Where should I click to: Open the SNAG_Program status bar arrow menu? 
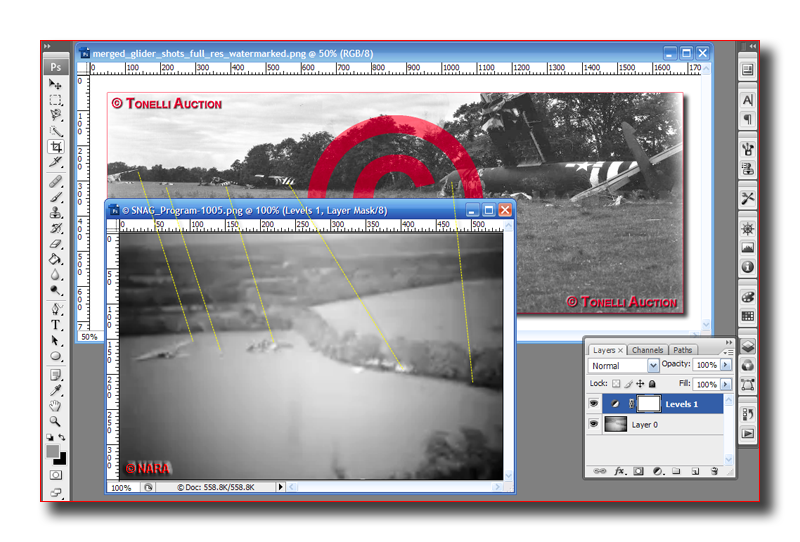coord(280,487)
